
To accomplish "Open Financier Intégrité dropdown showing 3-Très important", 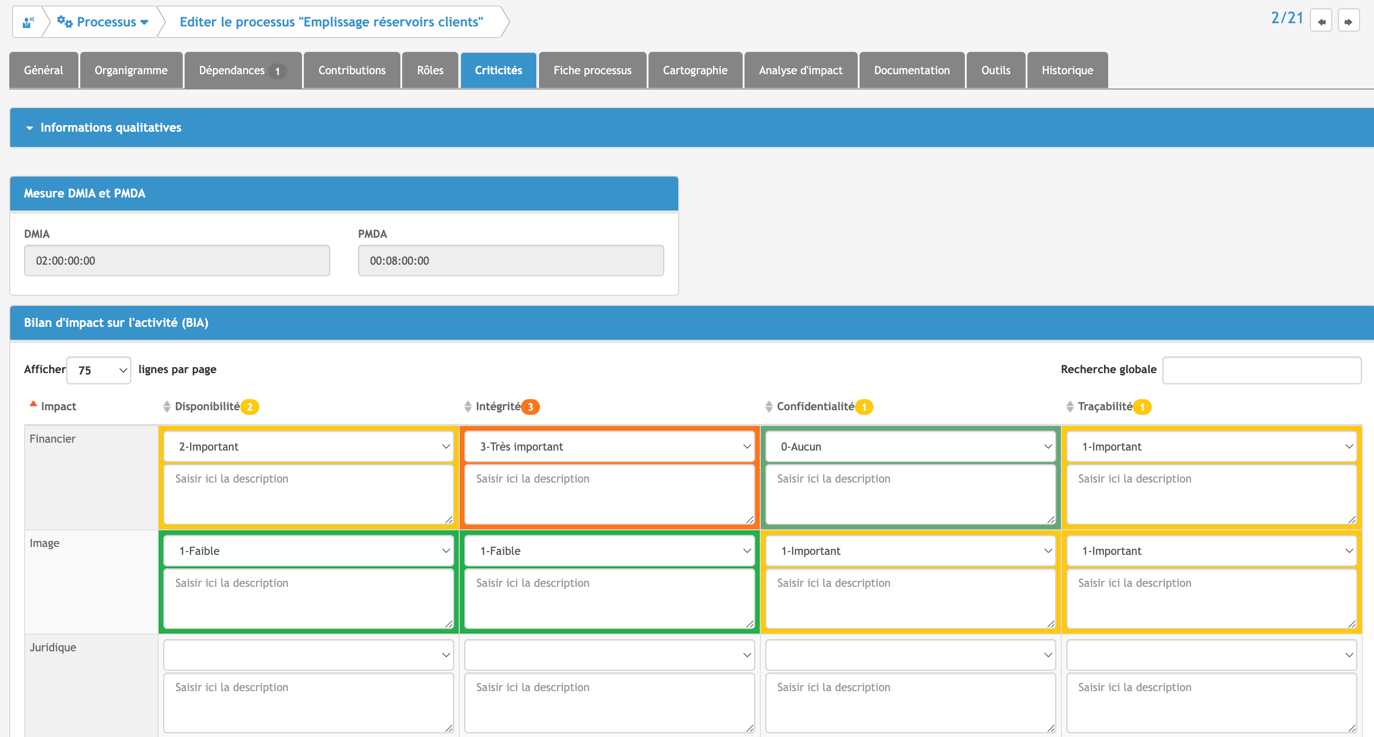I will [x=610, y=447].
